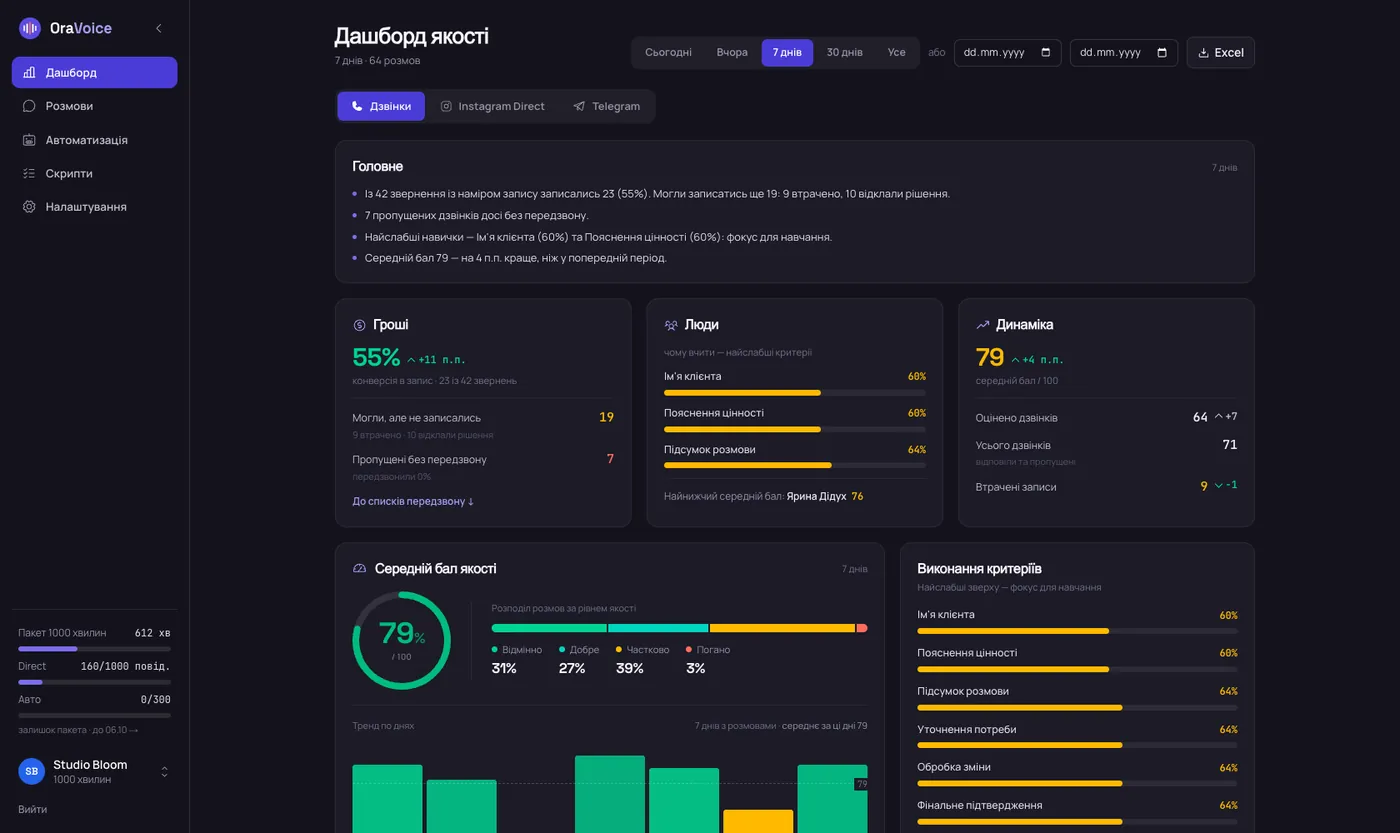1400x833 pixels.
Task: Click the Telegram paper plane icon
Action: click(x=579, y=106)
